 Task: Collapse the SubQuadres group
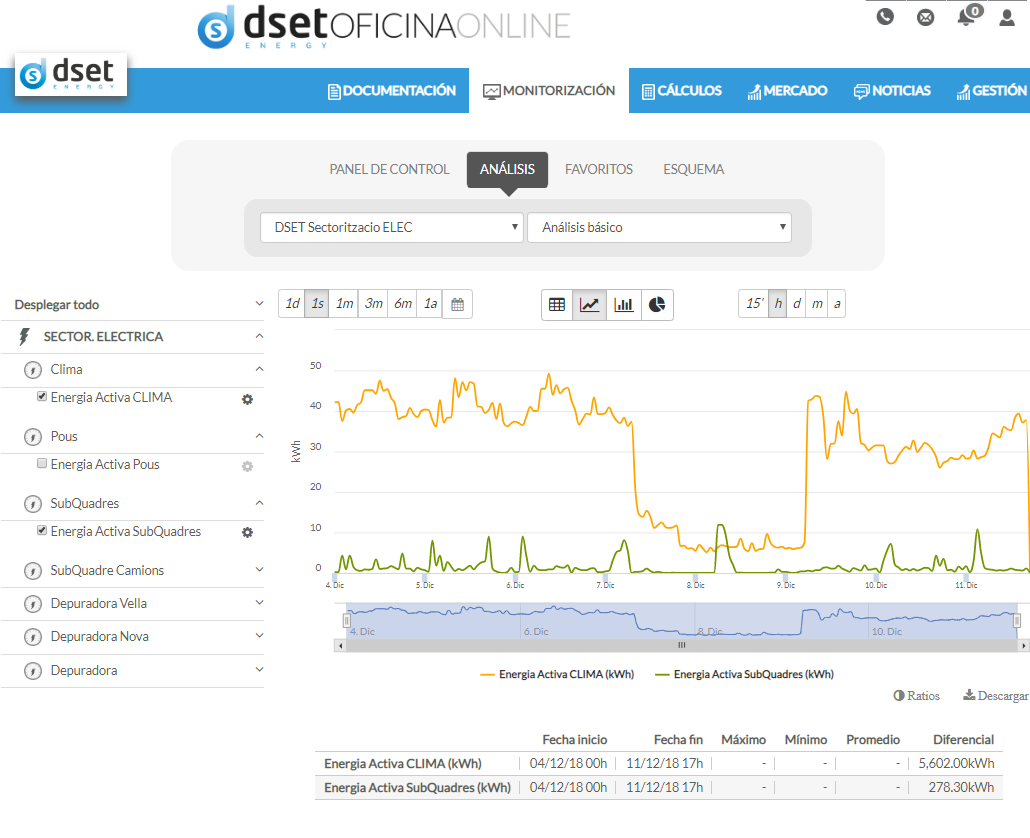coord(259,503)
